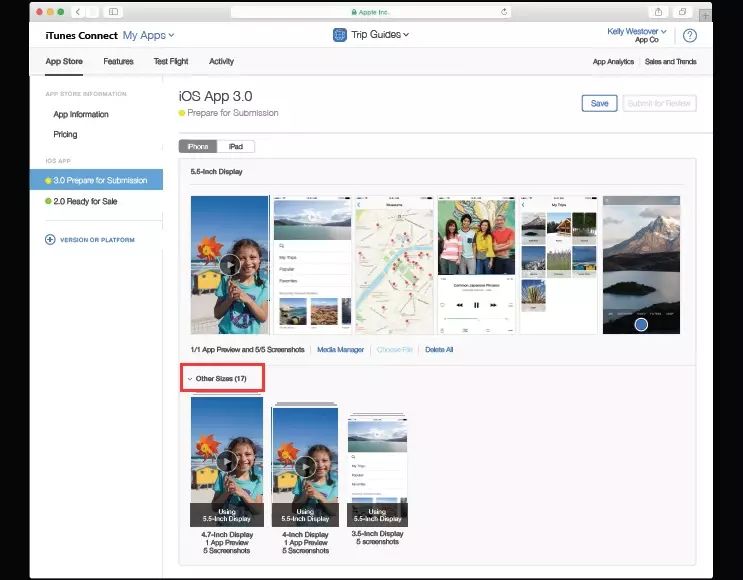Click the 5.5-Inch Display heading
This screenshot has width=743, height=580.
[x=216, y=172]
